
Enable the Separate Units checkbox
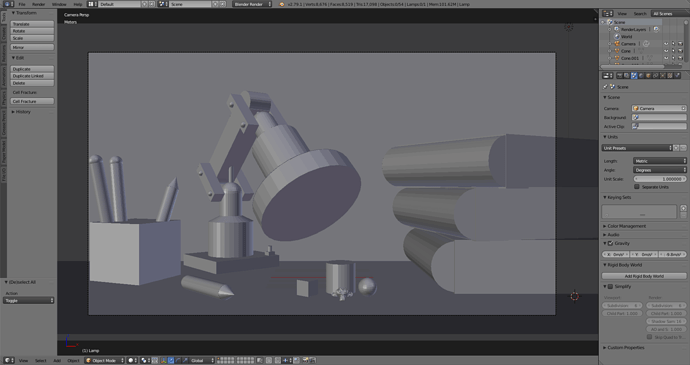637,187
